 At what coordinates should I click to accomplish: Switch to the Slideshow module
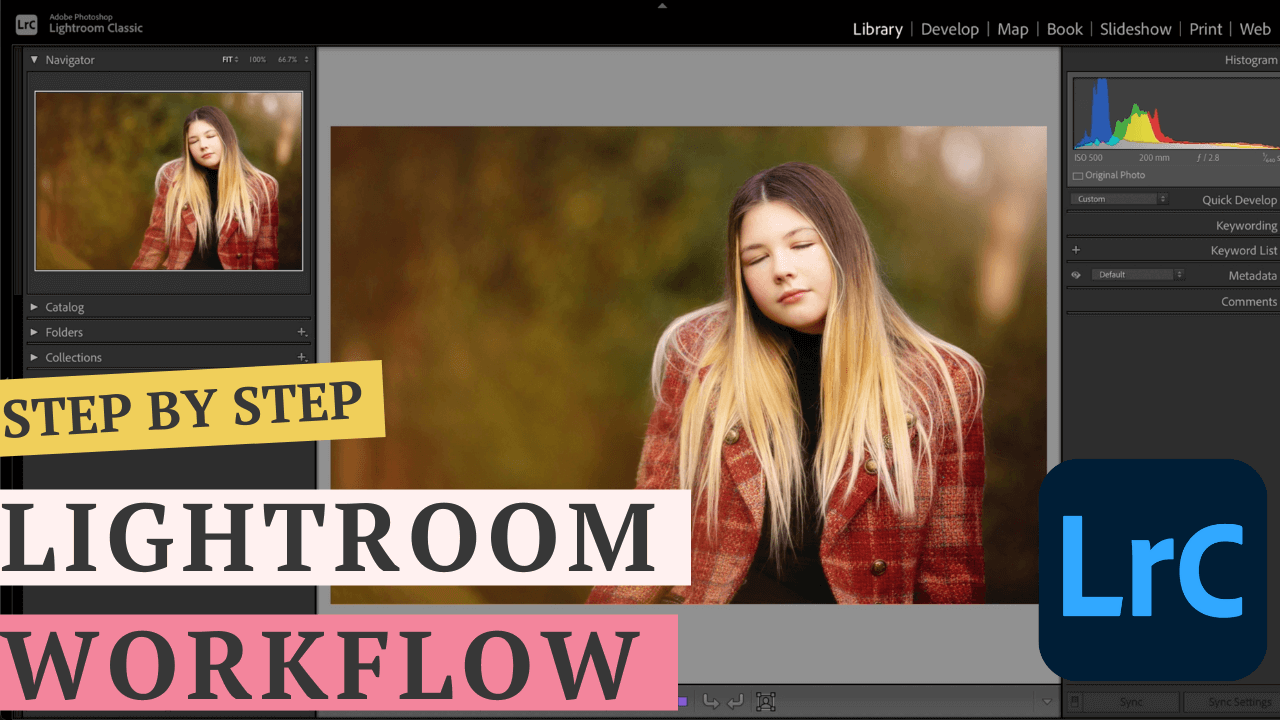[x=1136, y=29]
